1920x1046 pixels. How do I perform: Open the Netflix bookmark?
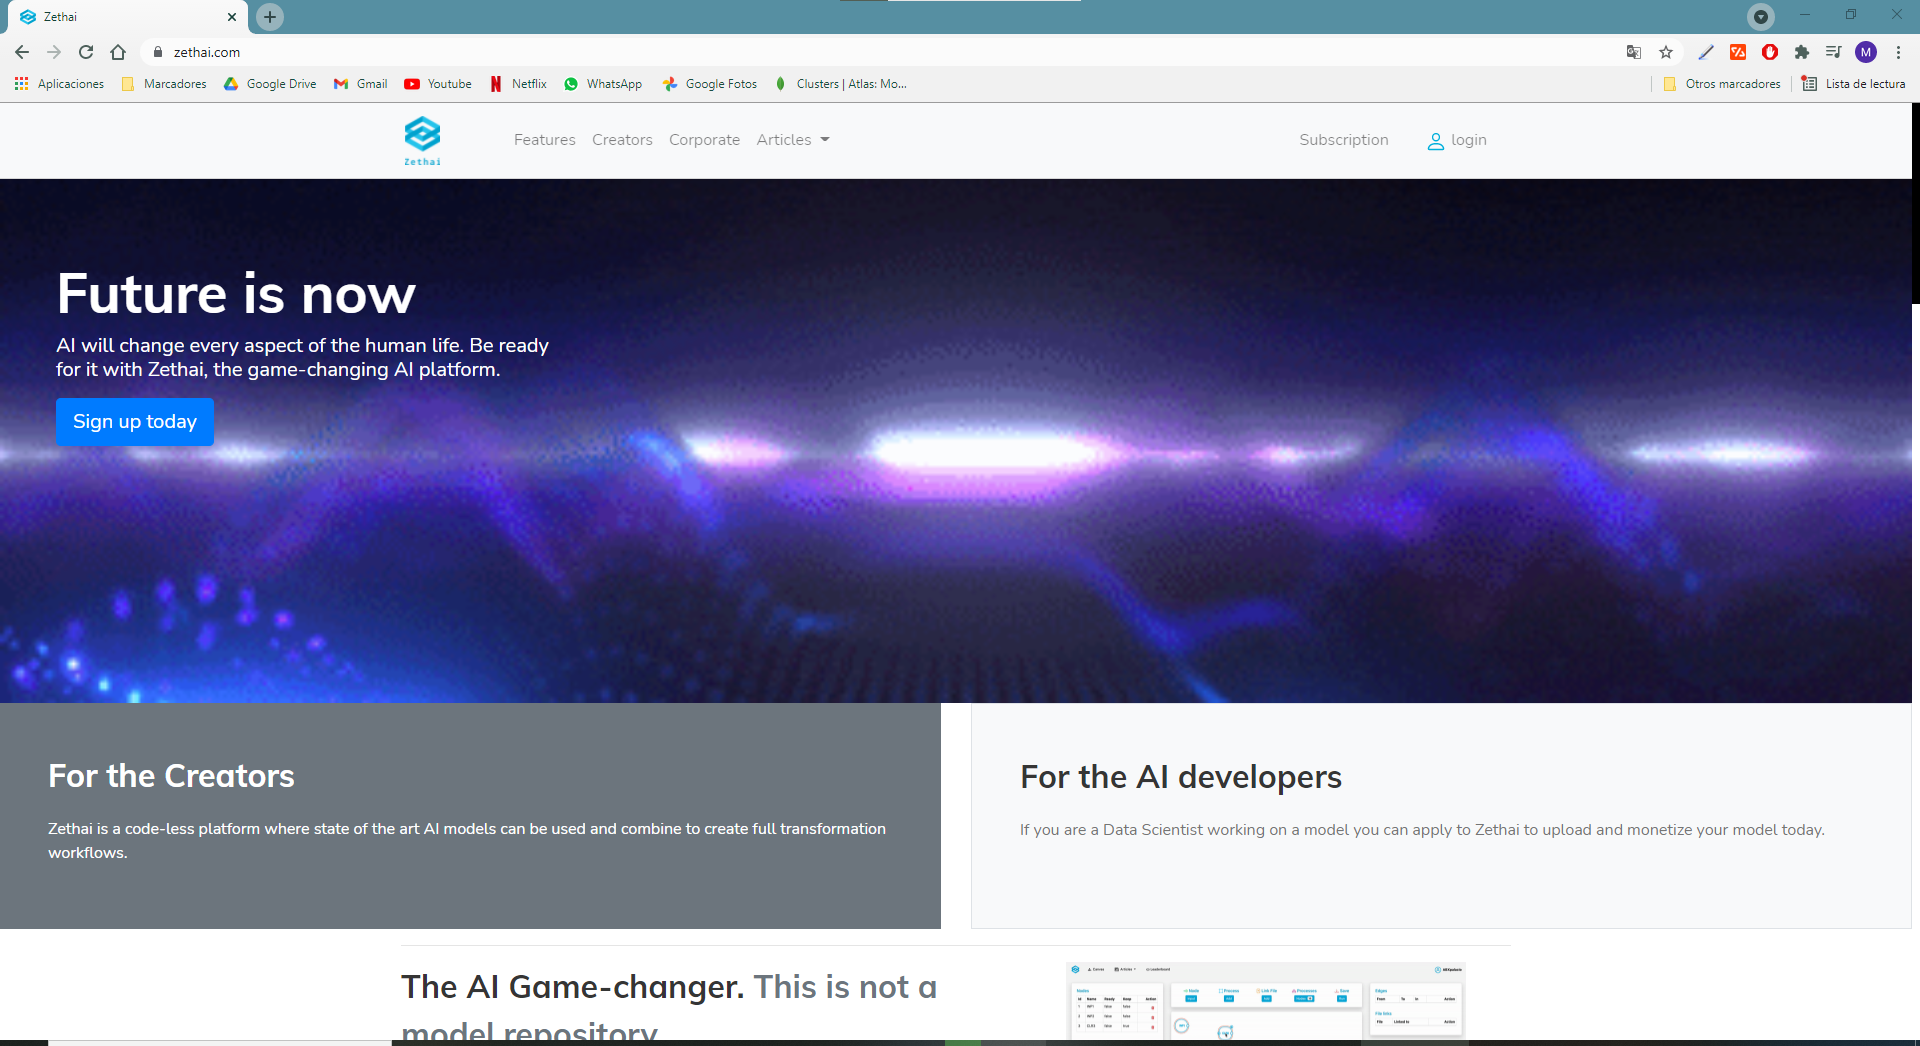(x=518, y=84)
